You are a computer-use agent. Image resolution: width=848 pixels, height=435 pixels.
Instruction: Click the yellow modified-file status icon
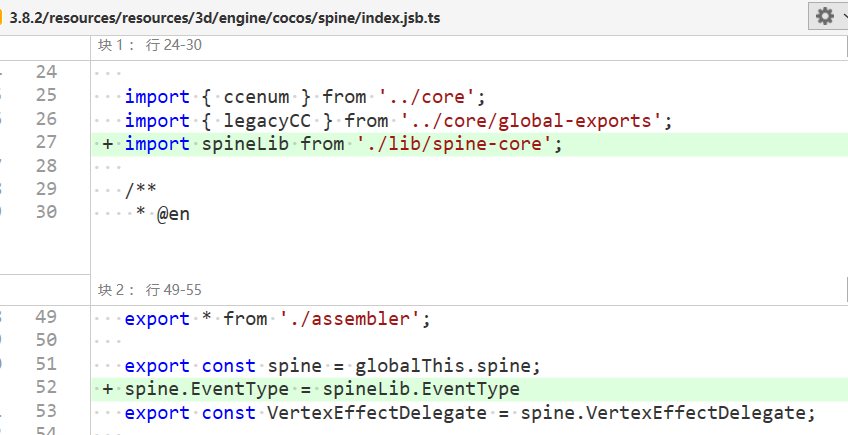point(2,16)
